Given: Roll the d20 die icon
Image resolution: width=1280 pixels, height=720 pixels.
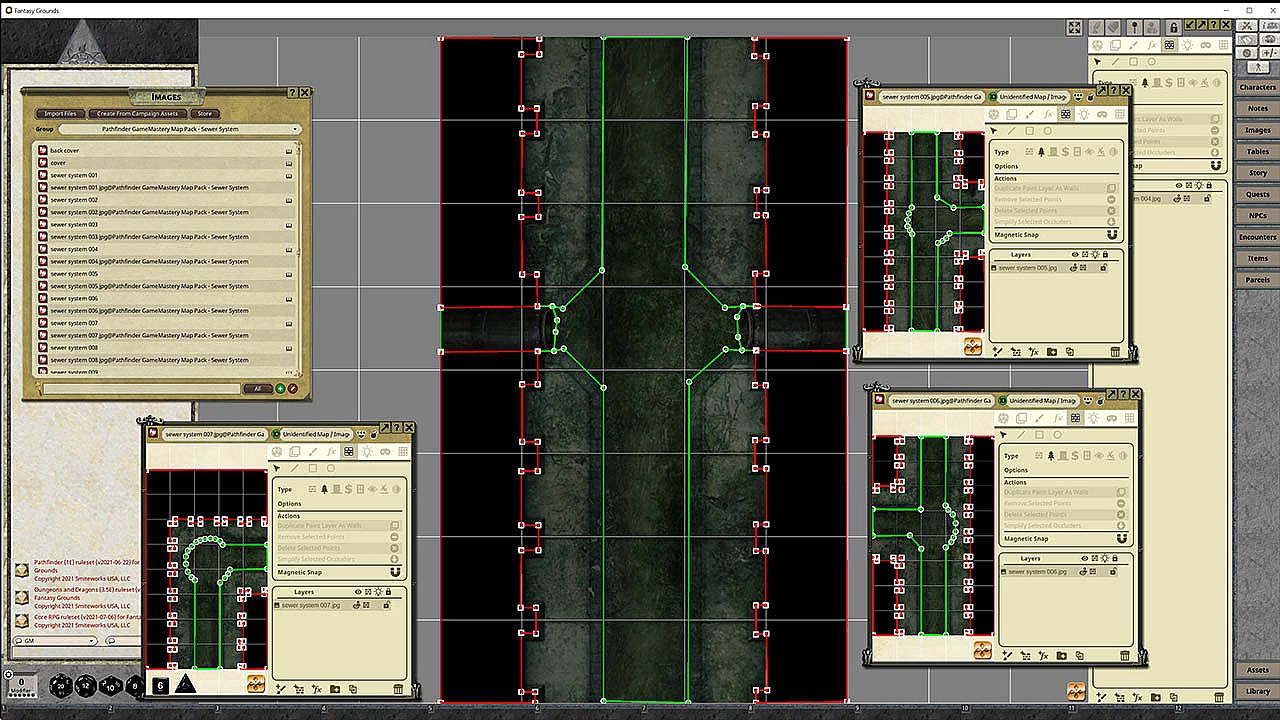Looking at the screenshot, I should pos(61,686).
